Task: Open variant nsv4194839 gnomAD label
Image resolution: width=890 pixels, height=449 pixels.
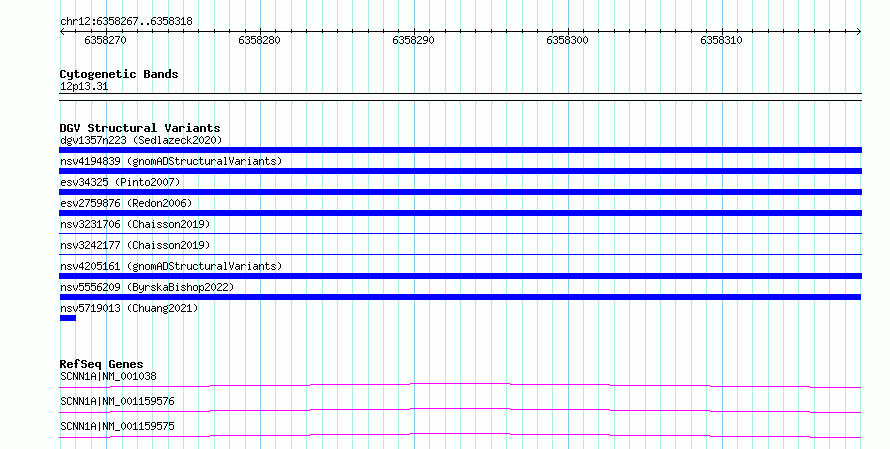Action: click(171, 161)
